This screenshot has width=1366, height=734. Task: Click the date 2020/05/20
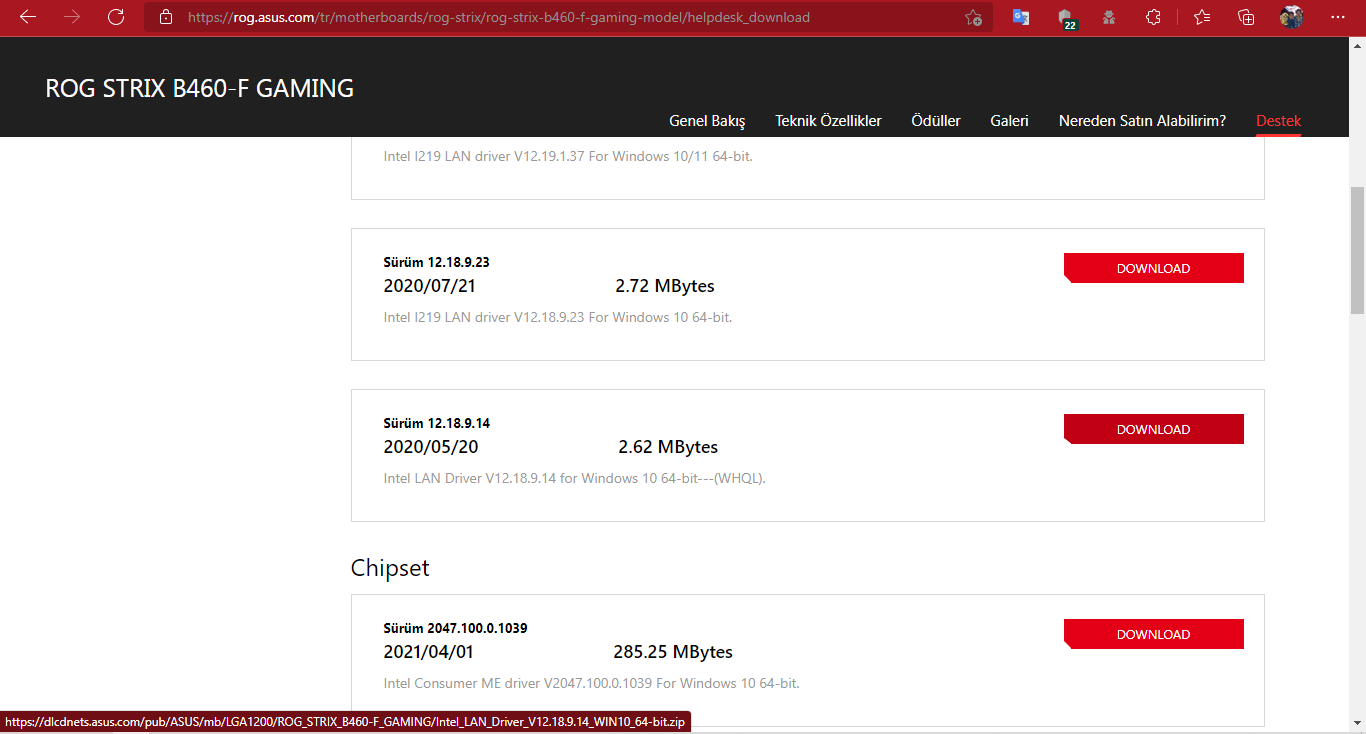(431, 447)
